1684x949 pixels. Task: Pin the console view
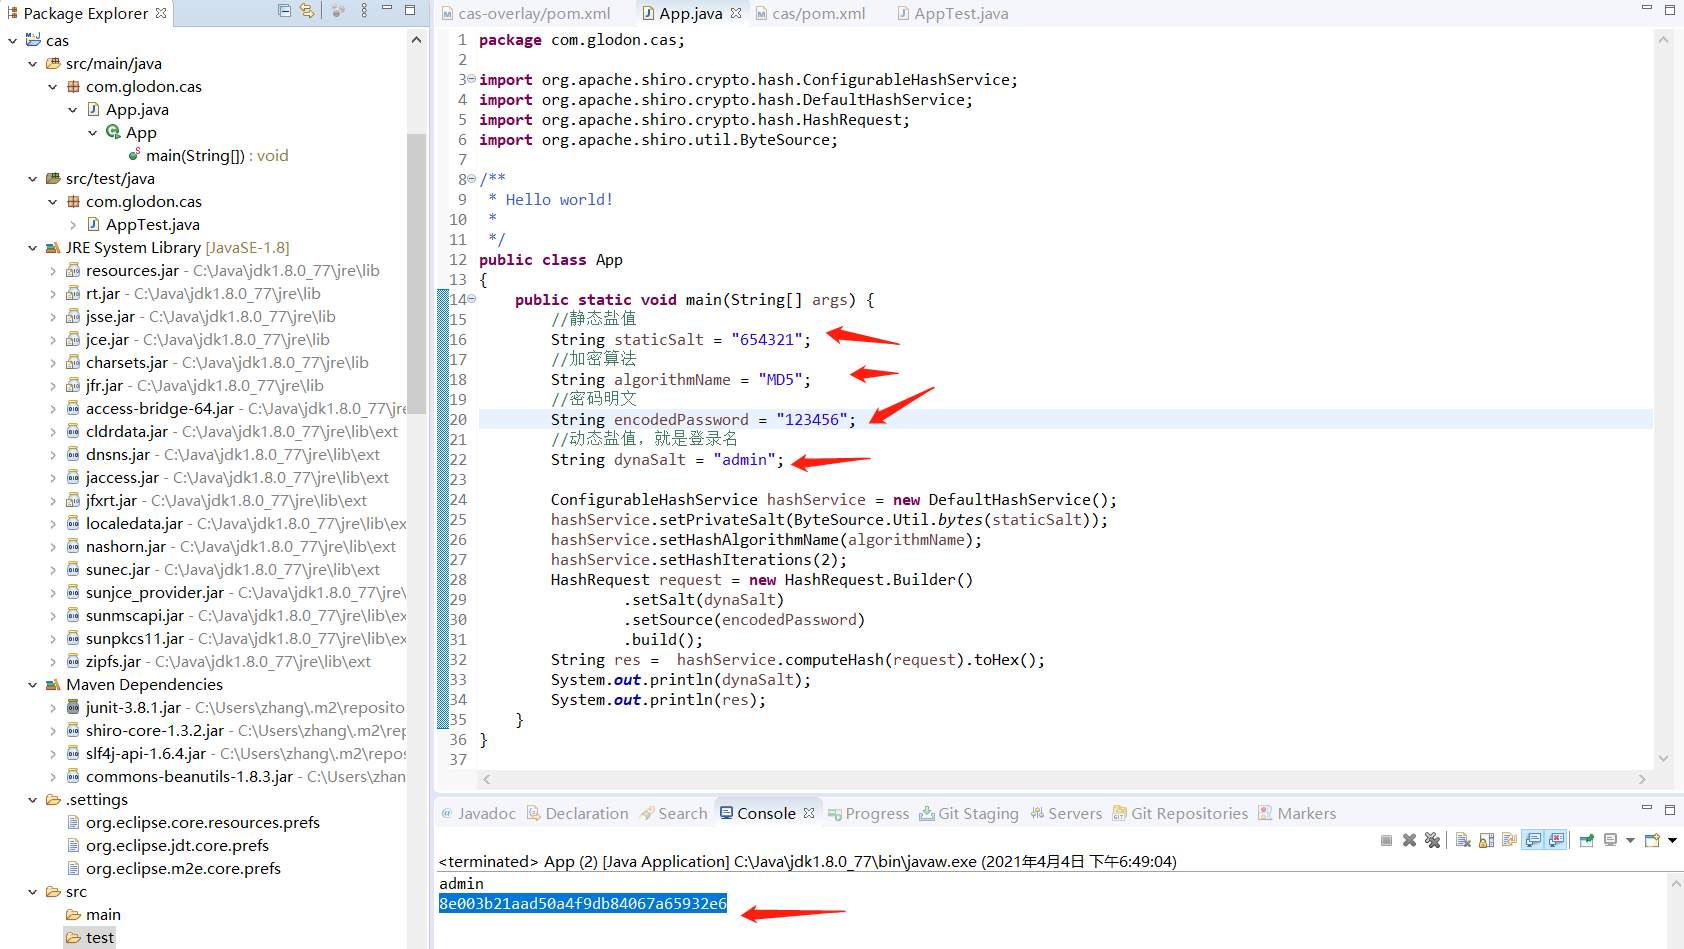coord(1587,840)
